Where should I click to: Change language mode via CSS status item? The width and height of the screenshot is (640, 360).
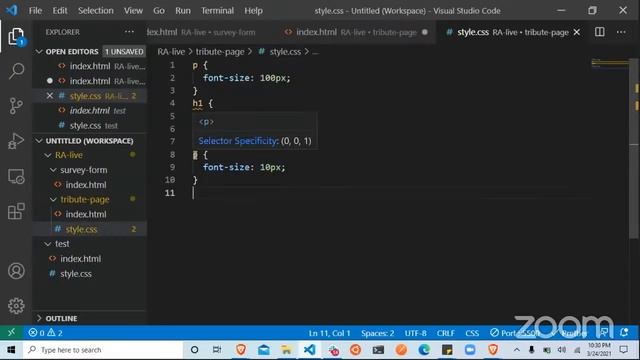[472, 333]
